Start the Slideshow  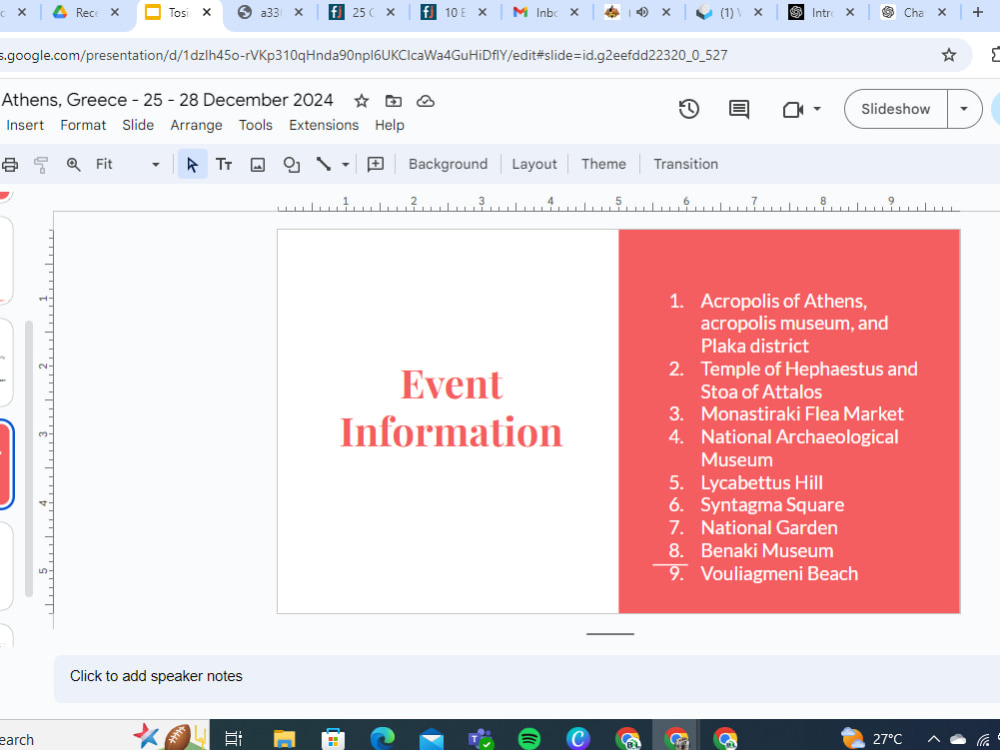895,109
